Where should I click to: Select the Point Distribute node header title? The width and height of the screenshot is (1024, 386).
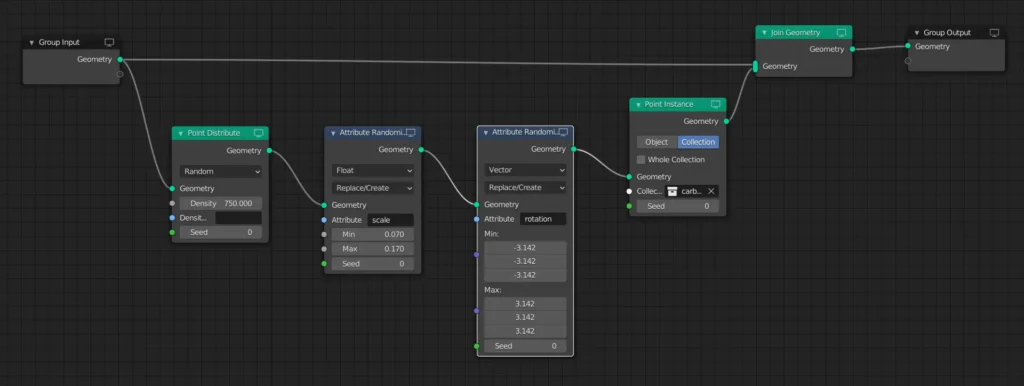pyautogui.click(x=214, y=133)
